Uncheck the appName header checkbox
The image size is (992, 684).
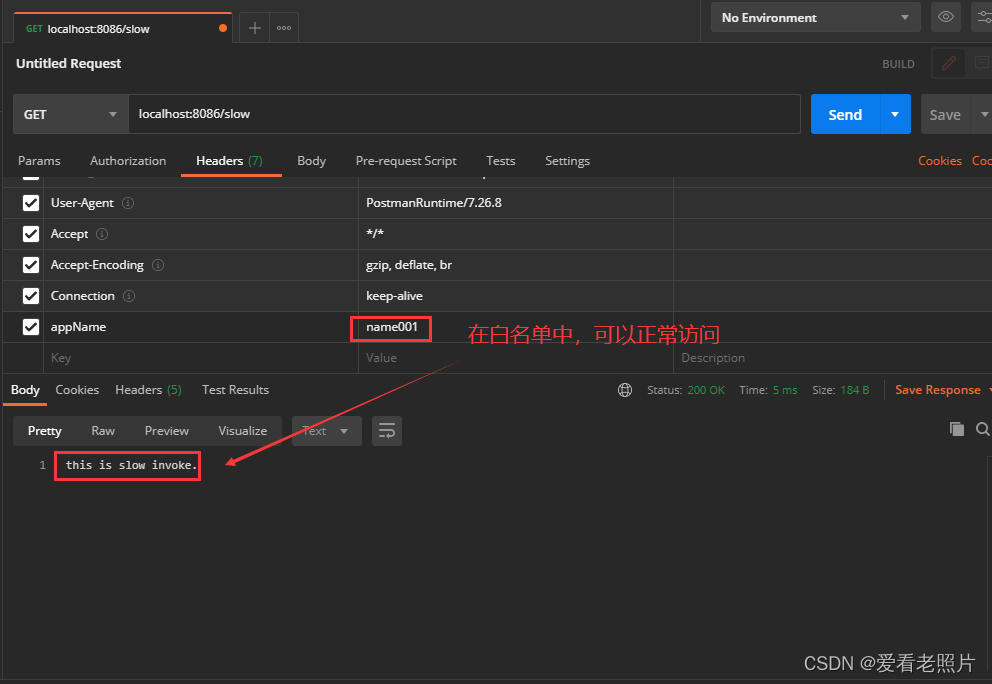click(31, 327)
